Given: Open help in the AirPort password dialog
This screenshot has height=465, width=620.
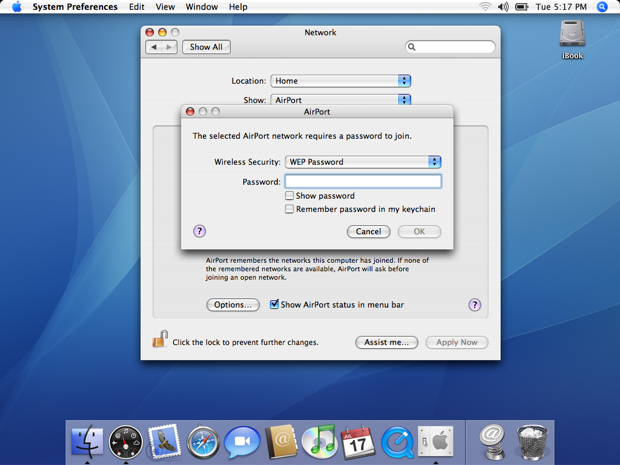Looking at the screenshot, I should pos(199,231).
